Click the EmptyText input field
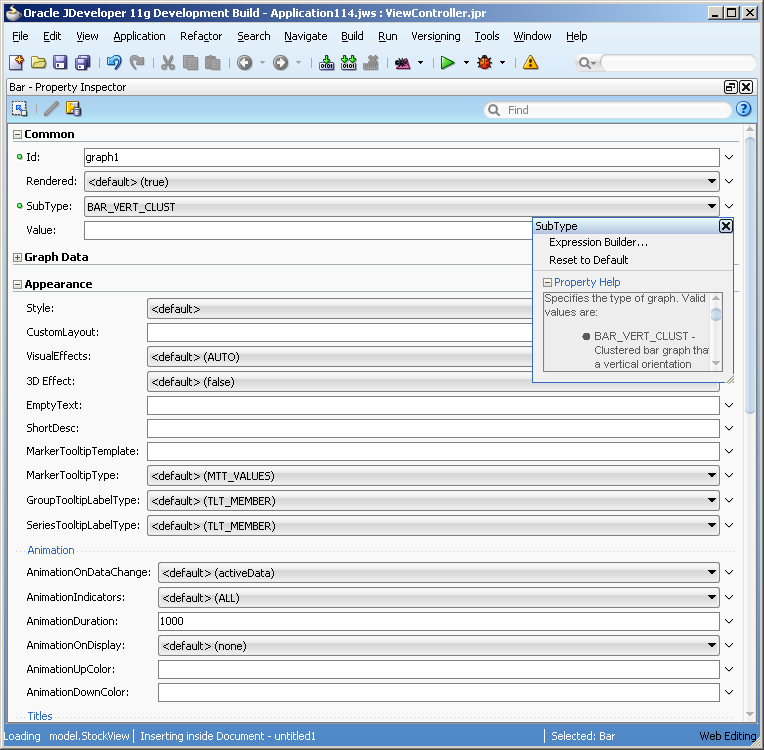Image resolution: width=764 pixels, height=750 pixels. tap(433, 405)
